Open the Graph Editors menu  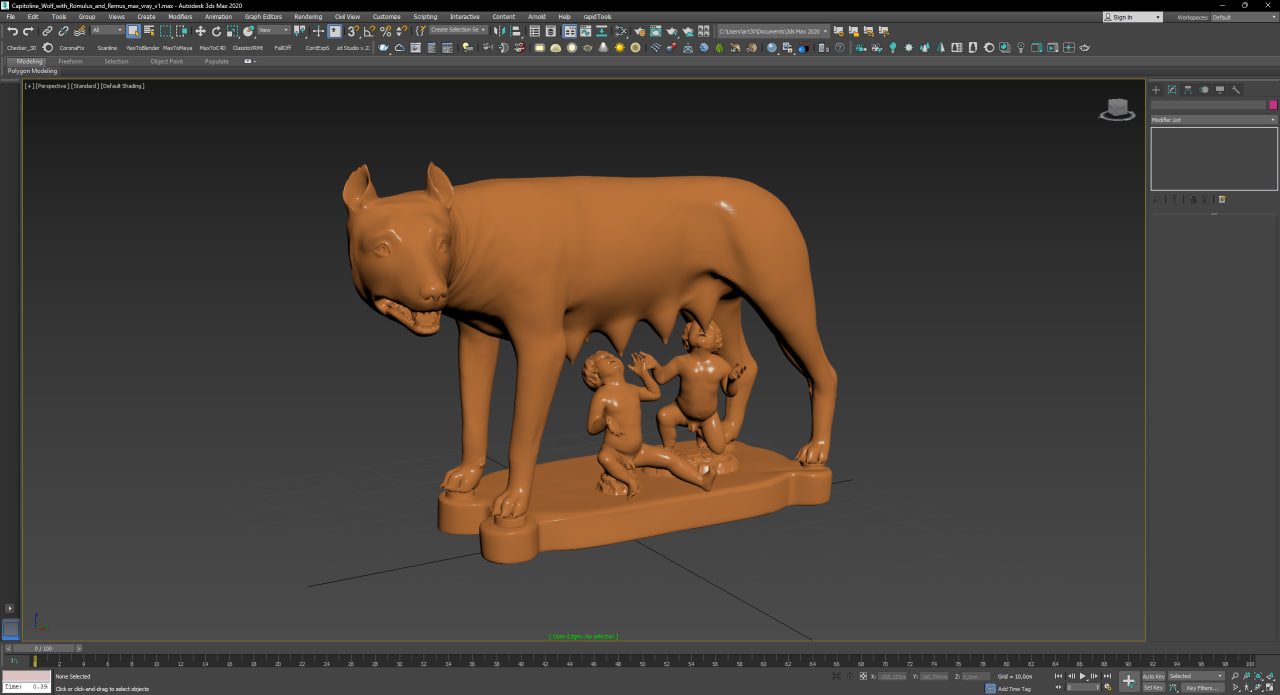tap(263, 17)
